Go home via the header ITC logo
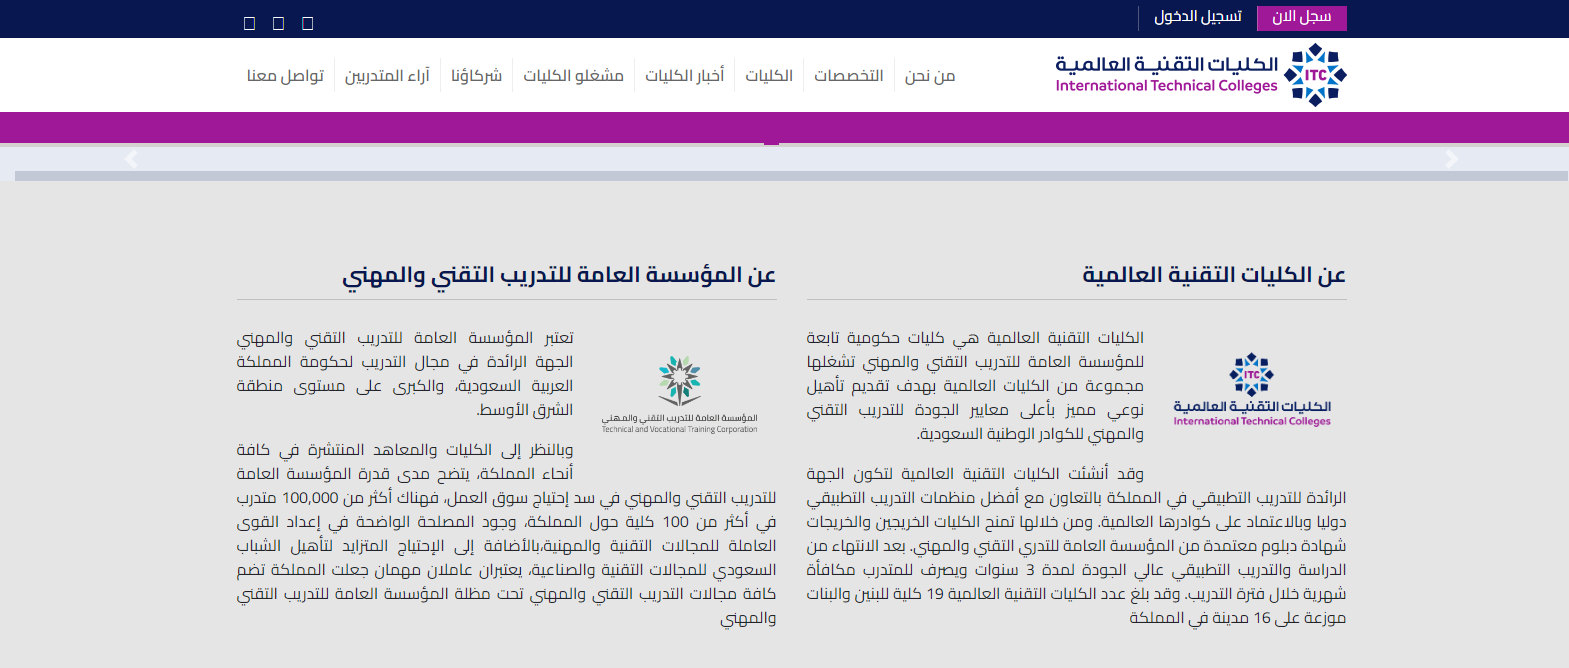This screenshot has height=668, width=1569. click(1201, 75)
